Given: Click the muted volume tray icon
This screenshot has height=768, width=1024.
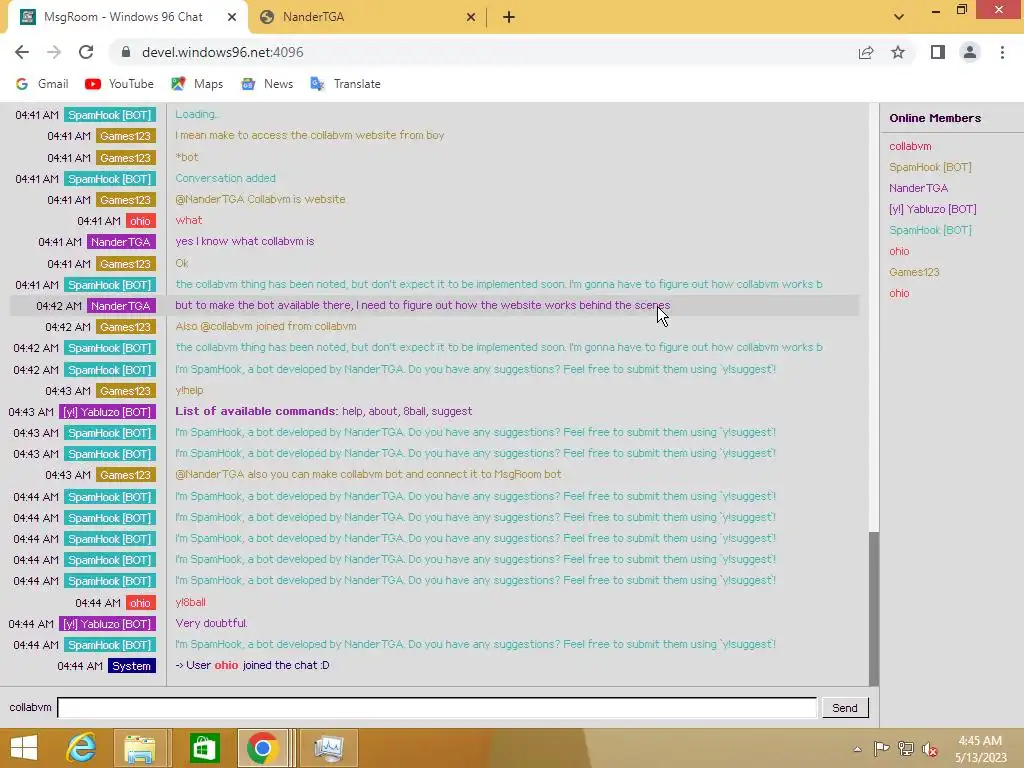Looking at the screenshot, I should pyautogui.click(x=930, y=749).
